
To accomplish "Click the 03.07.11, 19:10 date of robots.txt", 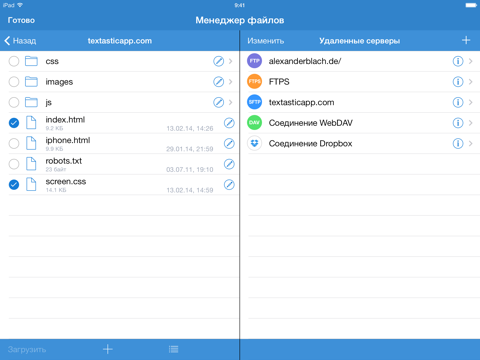I will pos(190,170).
